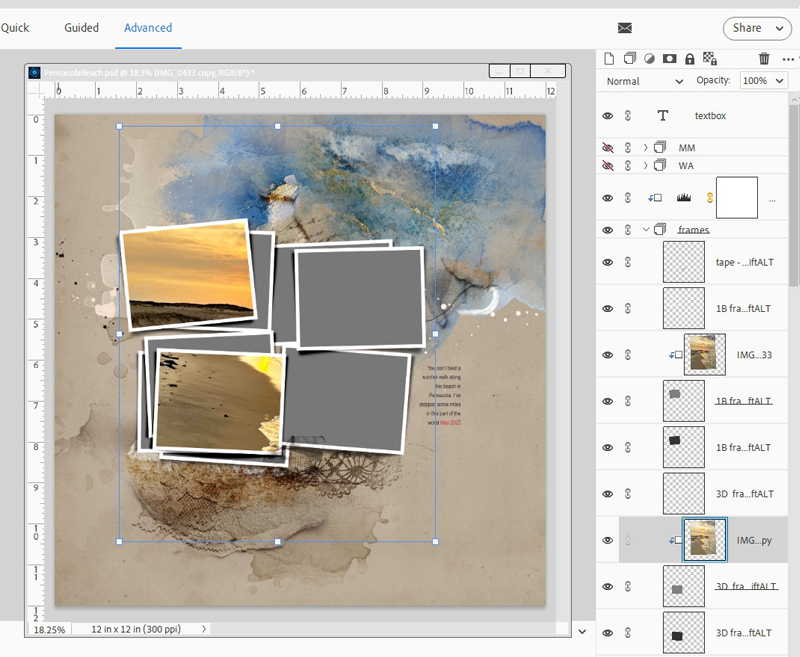Screen dimensions: 800x657
Task: Hide the levels adjustment layer
Action: (x=608, y=198)
